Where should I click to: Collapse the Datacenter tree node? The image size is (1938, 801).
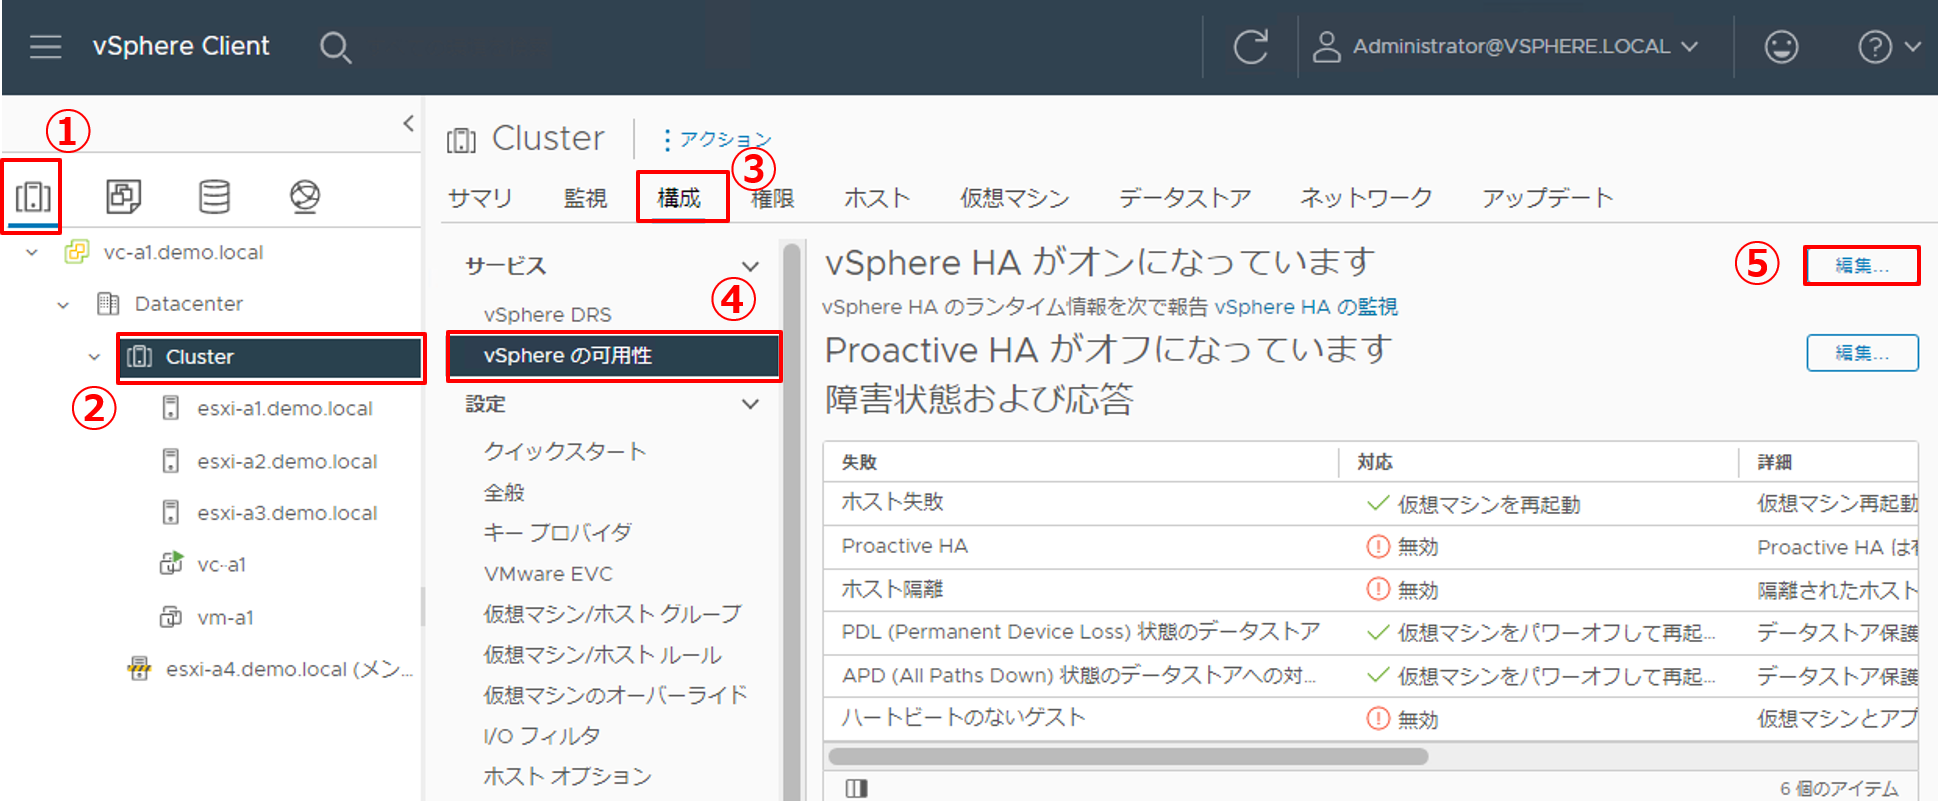[63, 304]
